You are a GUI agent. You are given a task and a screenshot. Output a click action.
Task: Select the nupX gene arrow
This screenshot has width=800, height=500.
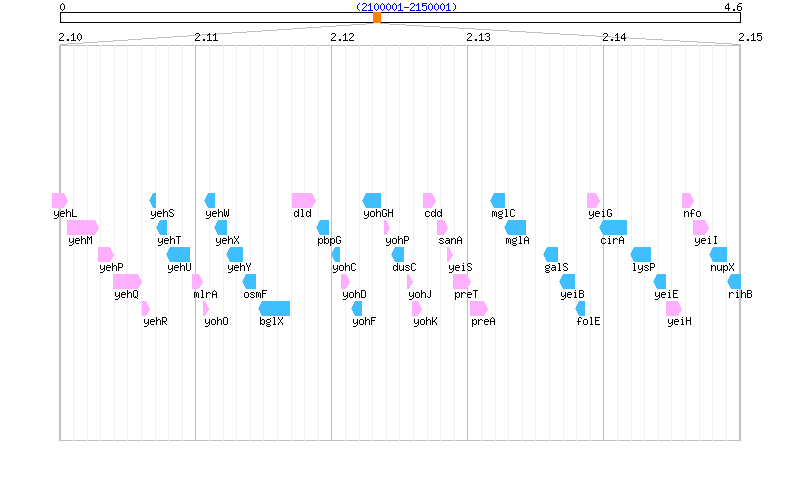tap(719, 254)
